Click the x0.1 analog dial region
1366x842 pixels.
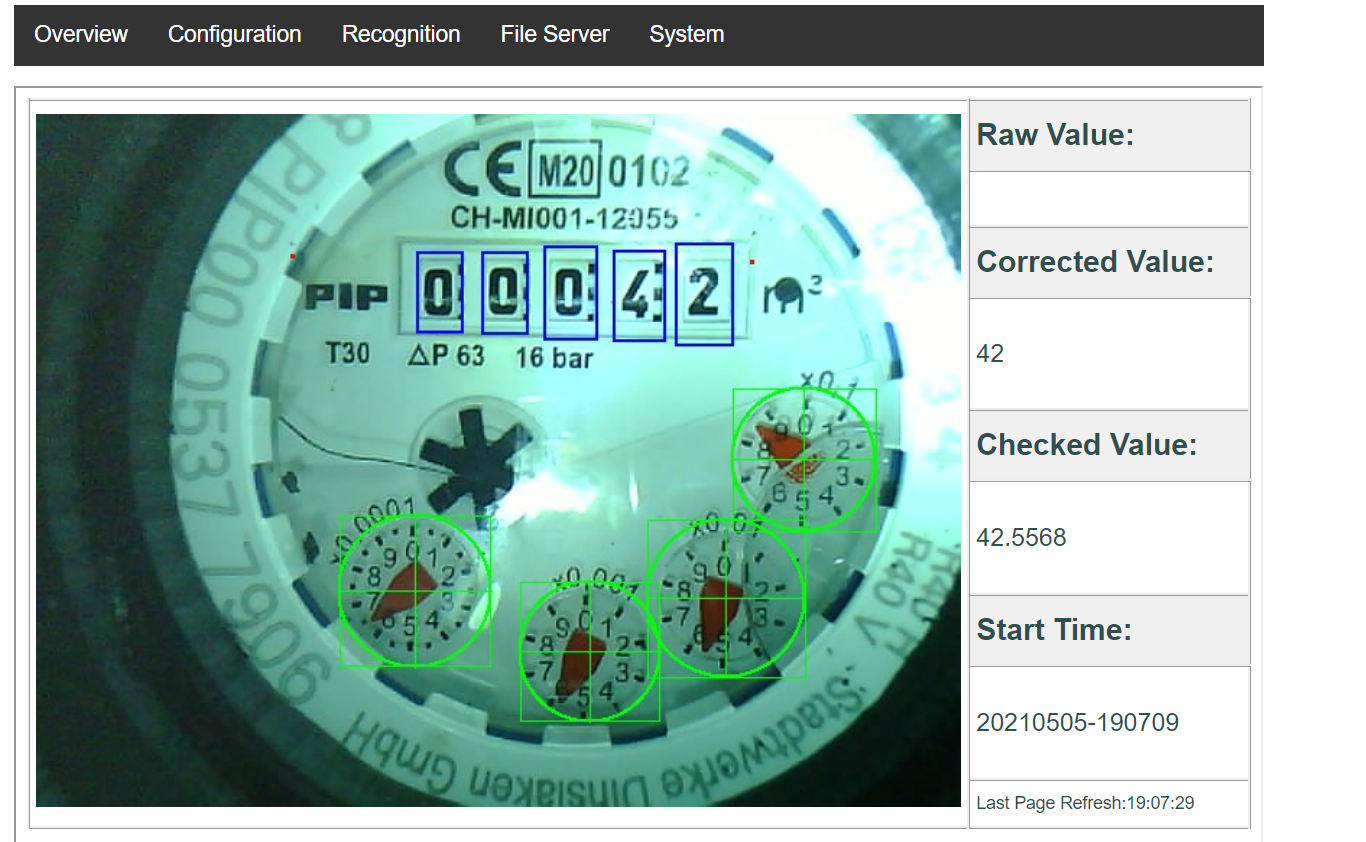(x=804, y=460)
